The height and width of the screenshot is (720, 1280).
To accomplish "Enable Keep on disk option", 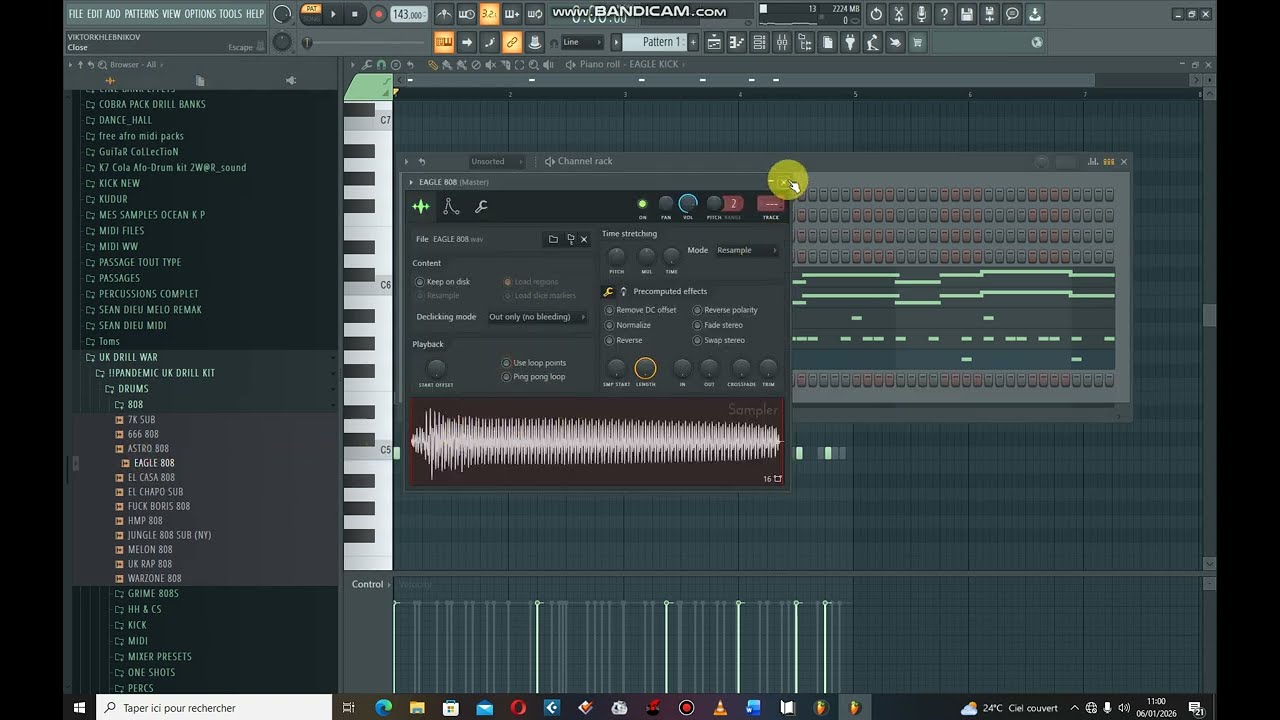I will [x=443, y=282].
